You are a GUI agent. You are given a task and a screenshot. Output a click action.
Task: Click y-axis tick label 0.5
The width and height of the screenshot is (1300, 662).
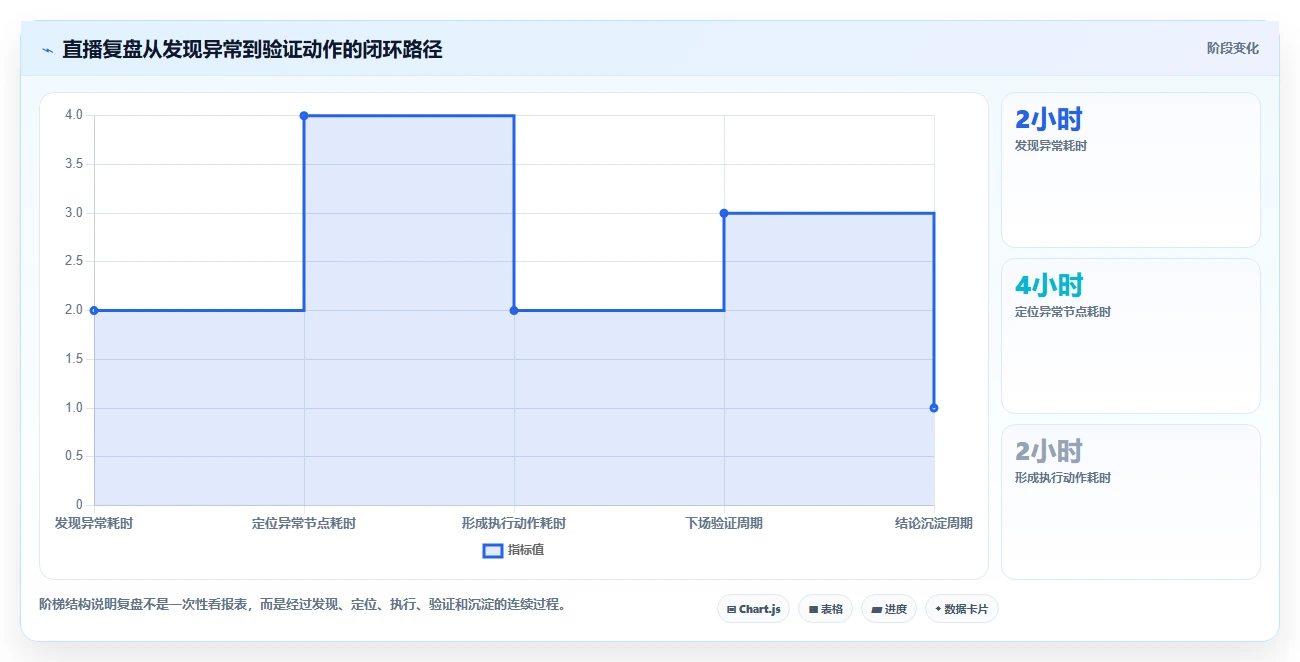click(x=74, y=456)
